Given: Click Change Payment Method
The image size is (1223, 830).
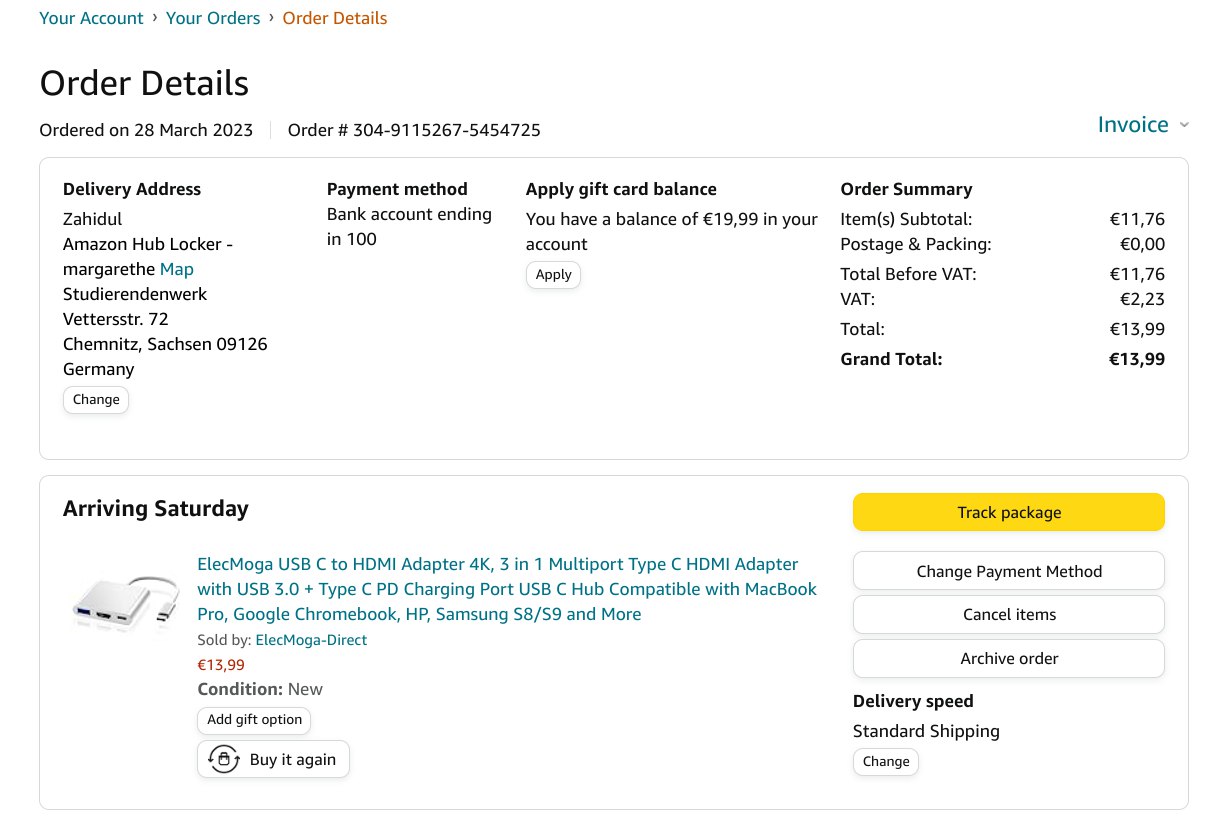Looking at the screenshot, I should (1008, 571).
